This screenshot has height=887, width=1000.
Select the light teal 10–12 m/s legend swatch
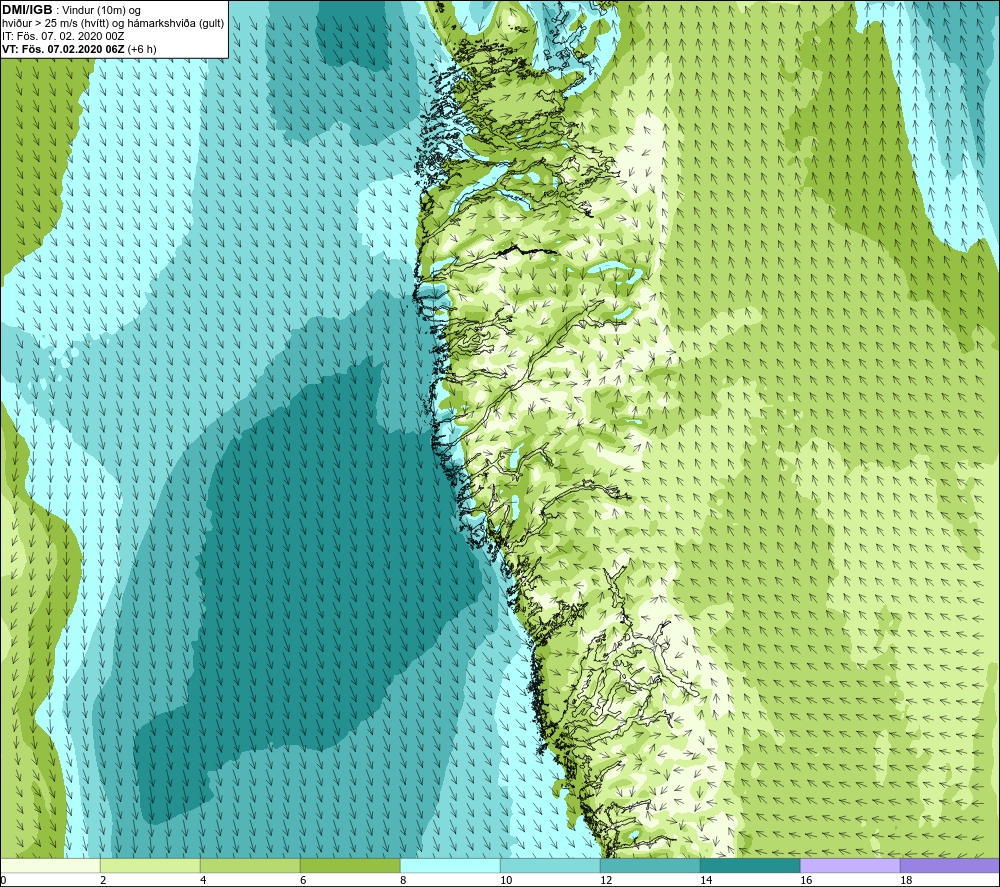(x=550, y=866)
